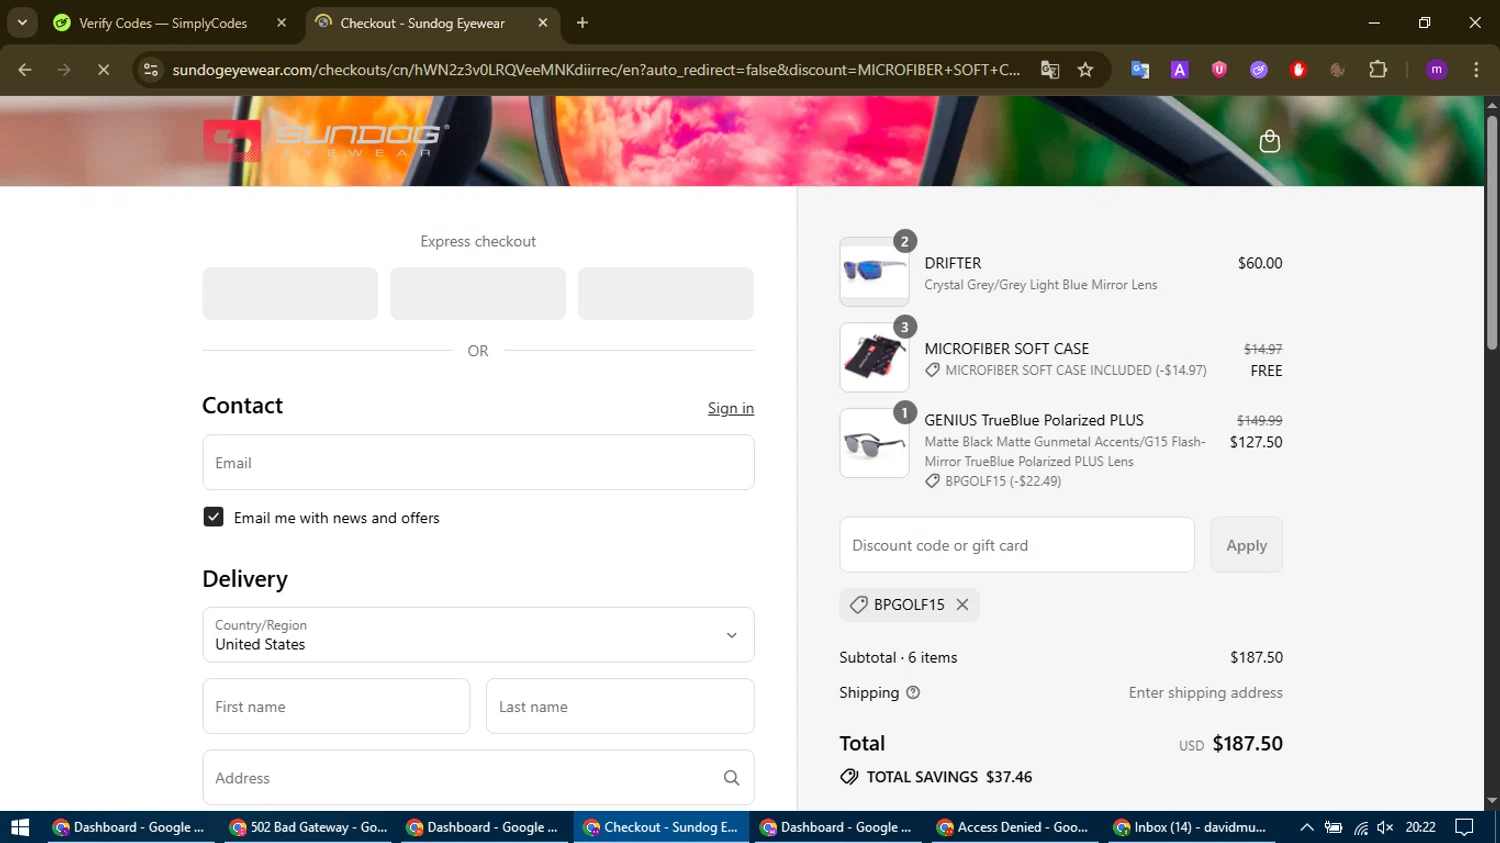Viewport: 1500px width, 843px height.
Task: Click the First name field
Action: point(336,706)
